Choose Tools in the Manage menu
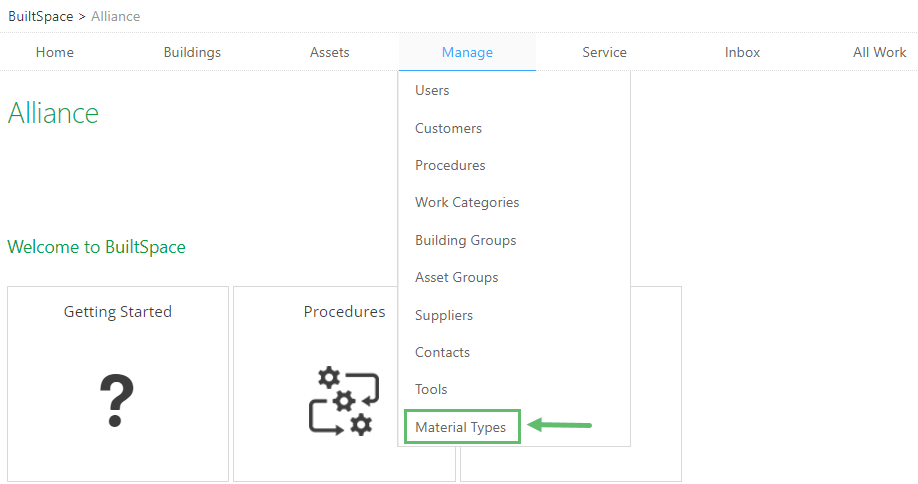The width and height of the screenshot is (918, 484). pos(431,389)
